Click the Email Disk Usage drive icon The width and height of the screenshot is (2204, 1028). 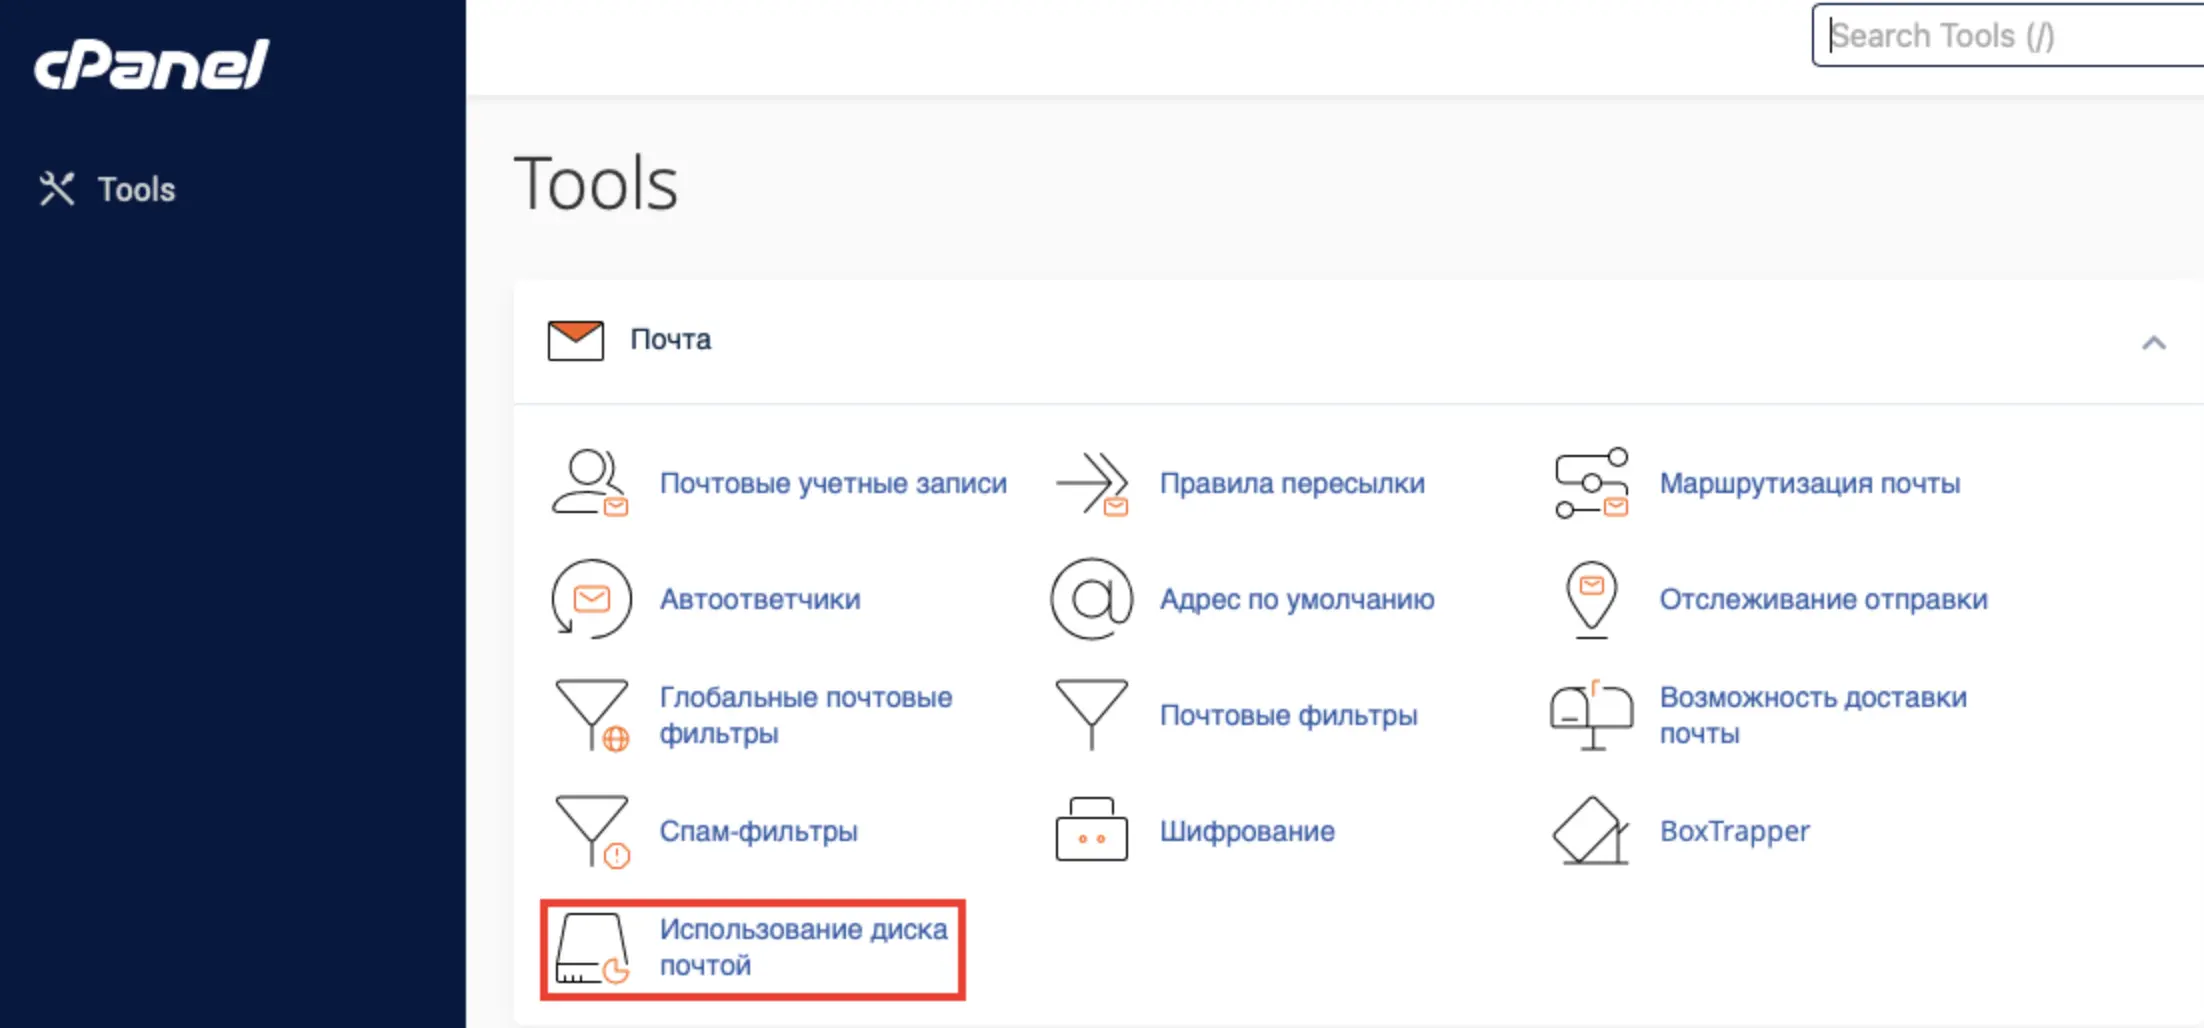pyautogui.click(x=592, y=948)
